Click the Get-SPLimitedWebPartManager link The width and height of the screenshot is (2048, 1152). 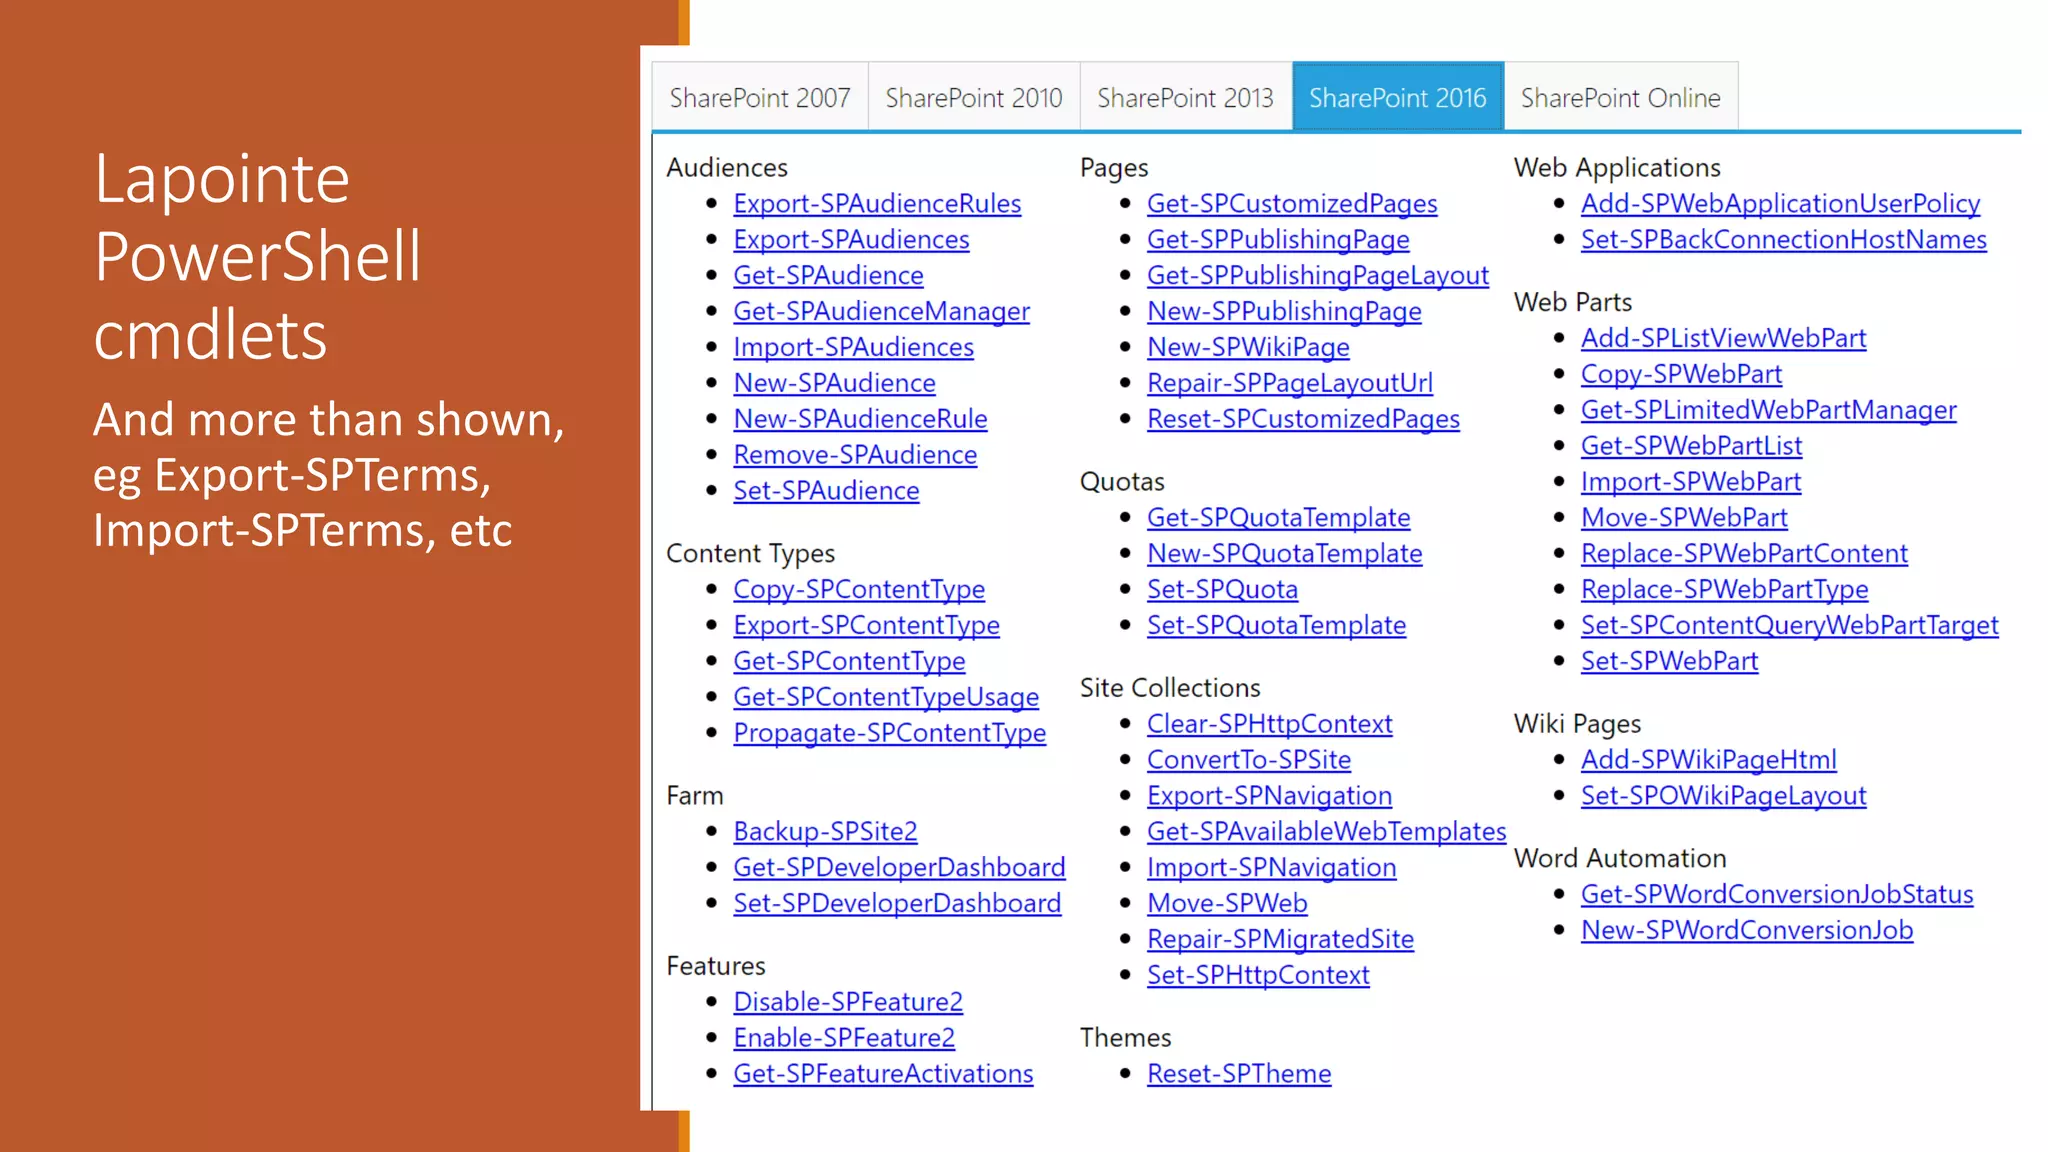pyautogui.click(x=1768, y=411)
